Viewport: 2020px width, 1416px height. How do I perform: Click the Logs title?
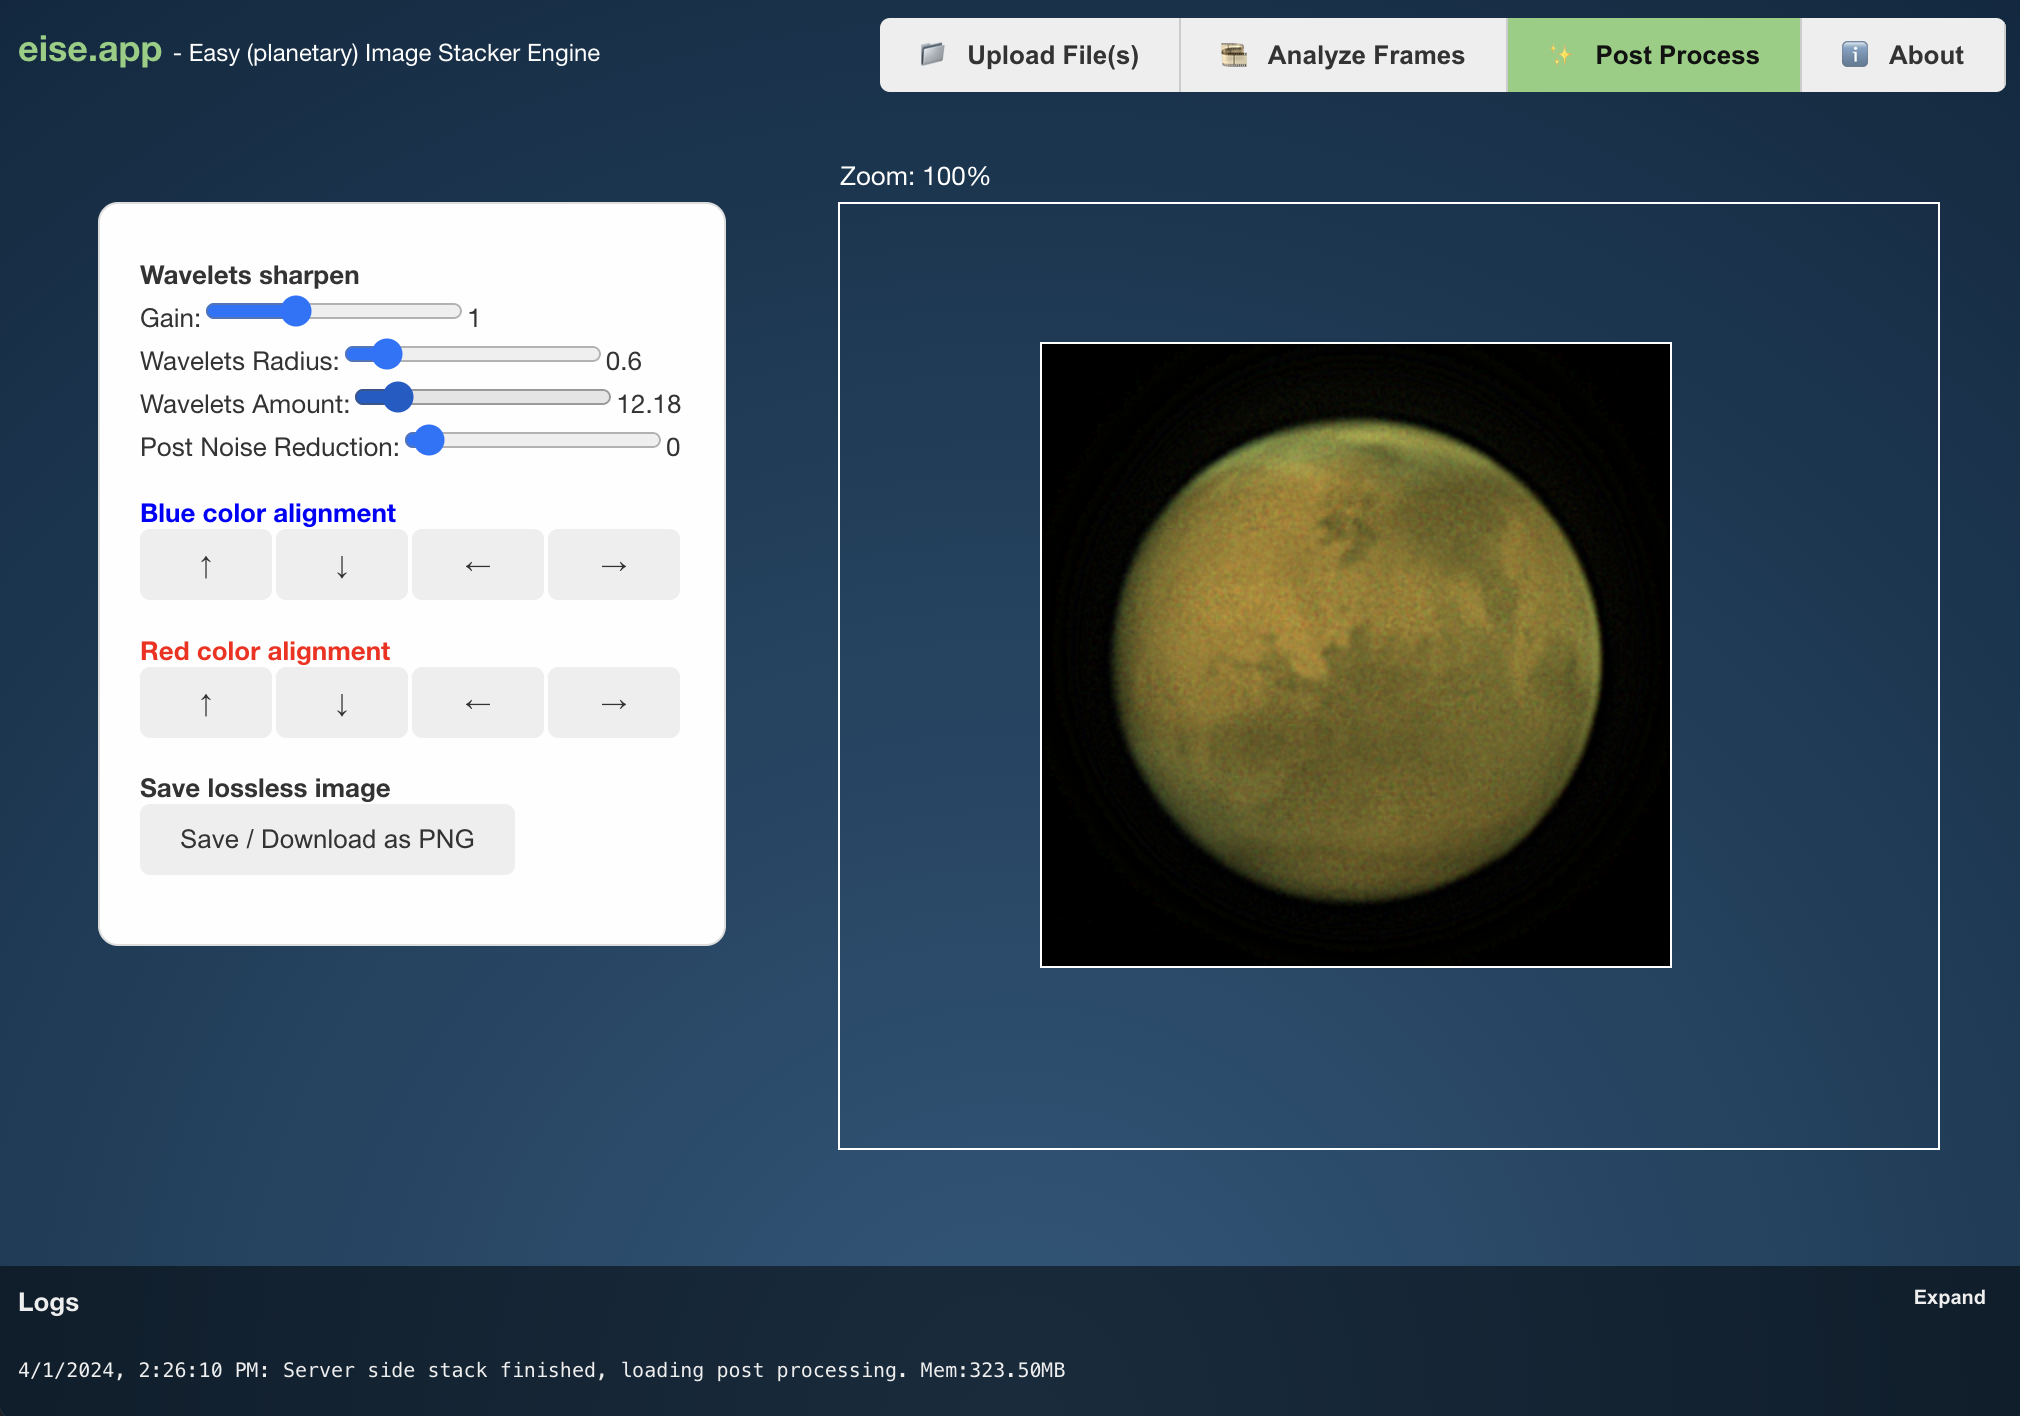48,1302
